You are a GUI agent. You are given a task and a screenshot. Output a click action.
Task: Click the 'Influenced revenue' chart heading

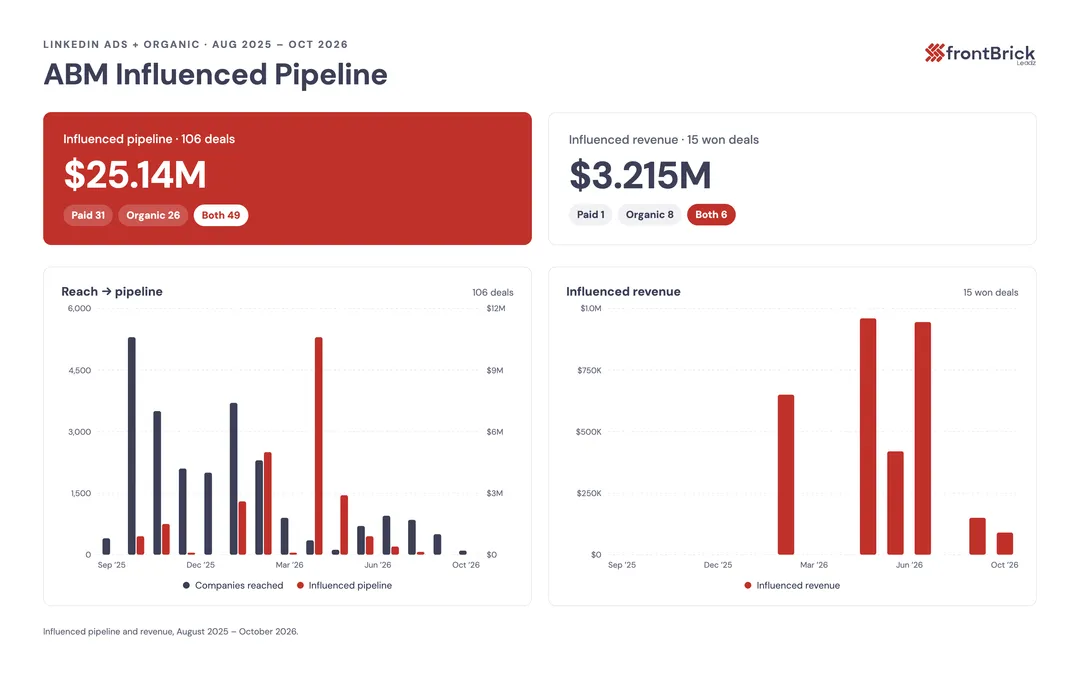623,291
